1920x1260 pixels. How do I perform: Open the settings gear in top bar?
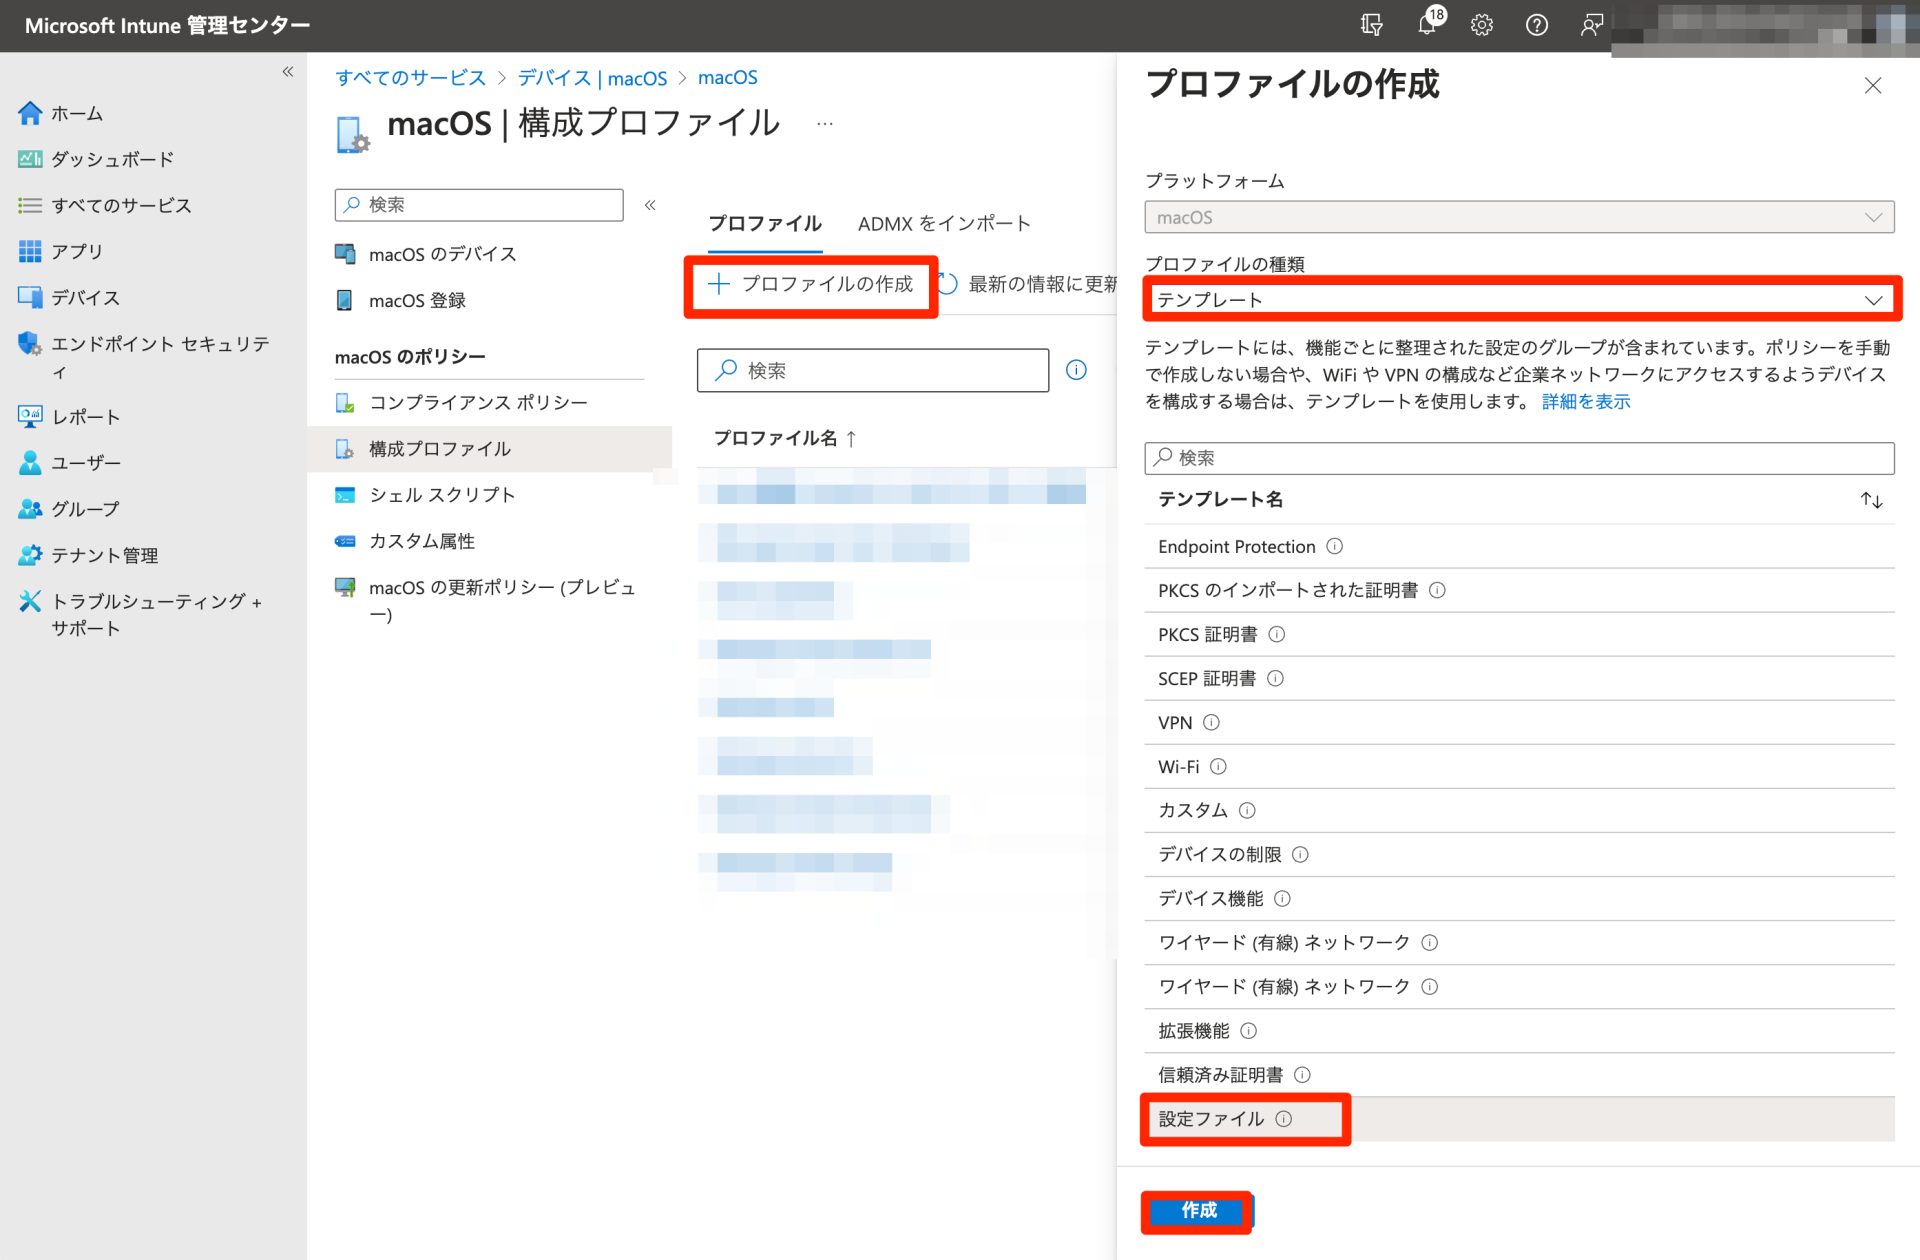1481,25
